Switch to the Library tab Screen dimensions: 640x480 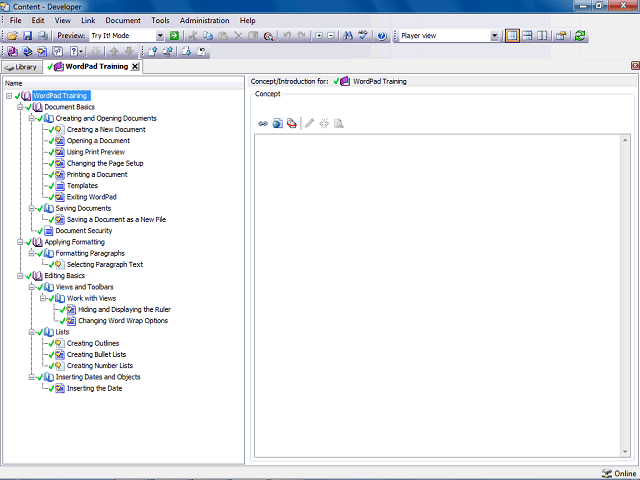22,67
